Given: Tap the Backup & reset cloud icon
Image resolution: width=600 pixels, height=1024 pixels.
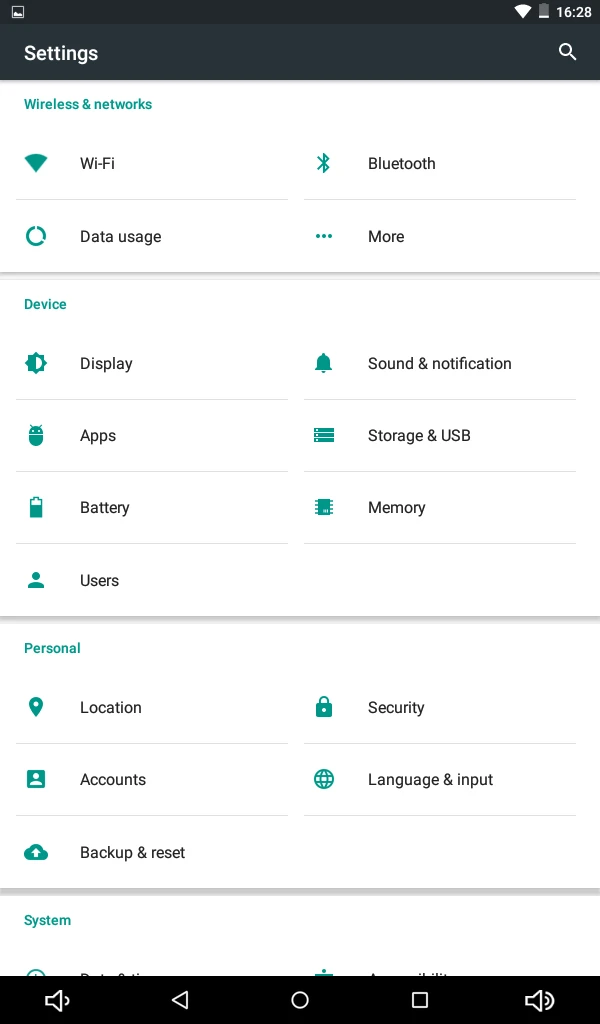Looking at the screenshot, I should 36,852.
